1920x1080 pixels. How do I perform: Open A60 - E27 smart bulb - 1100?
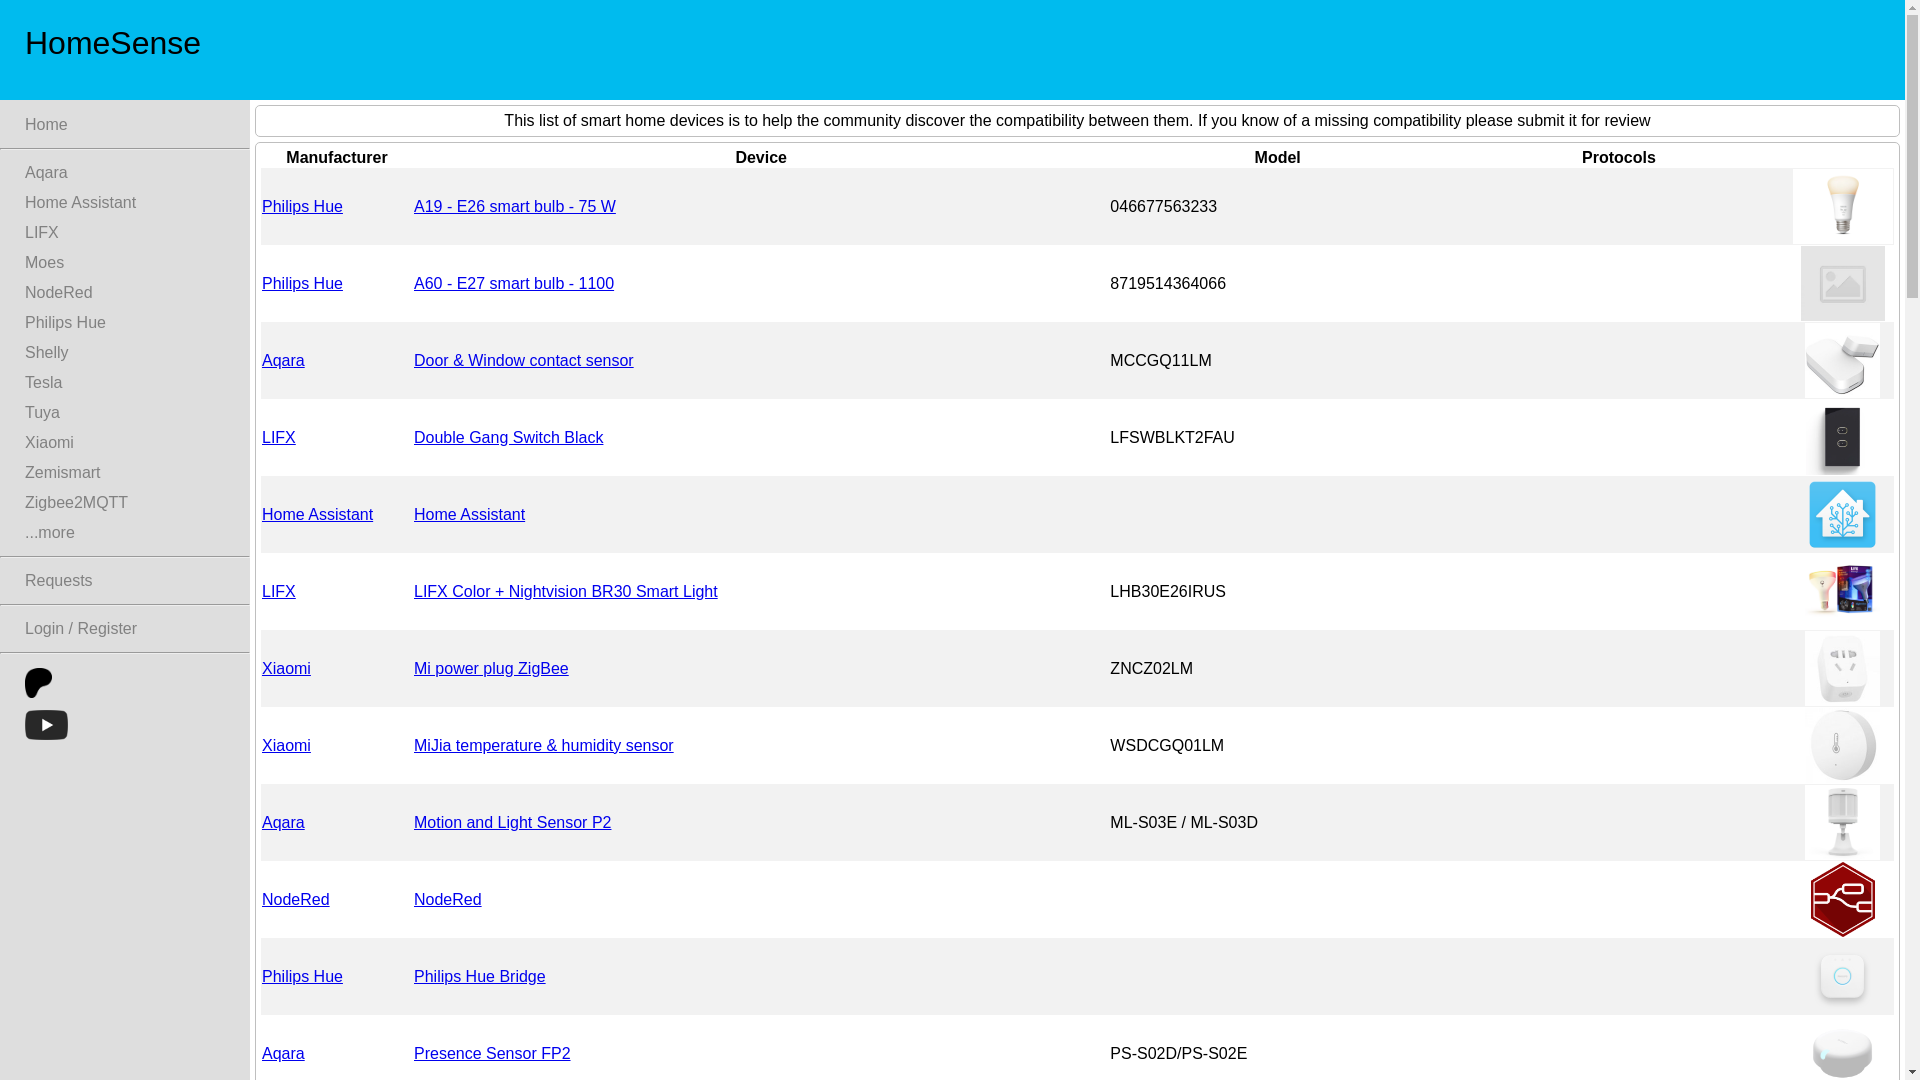[514, 284]
